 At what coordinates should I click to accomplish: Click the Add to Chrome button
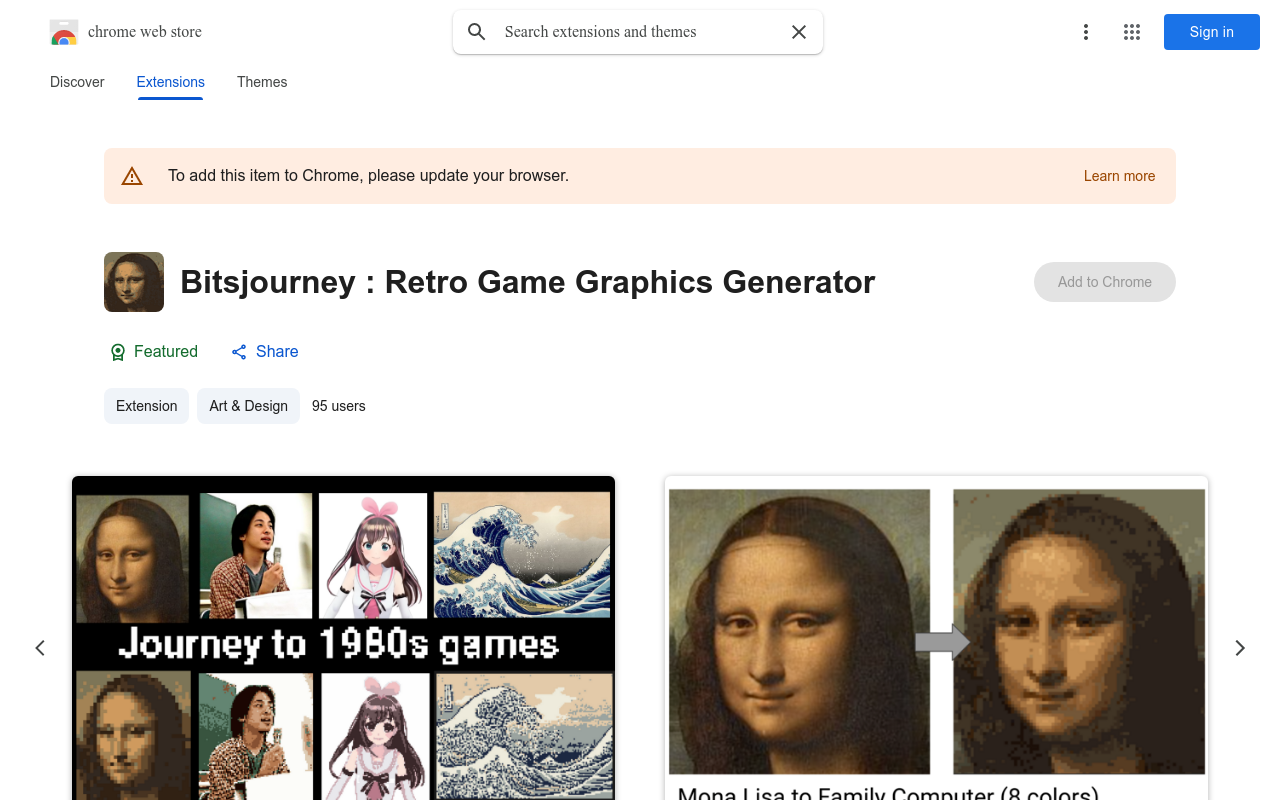1104,282
